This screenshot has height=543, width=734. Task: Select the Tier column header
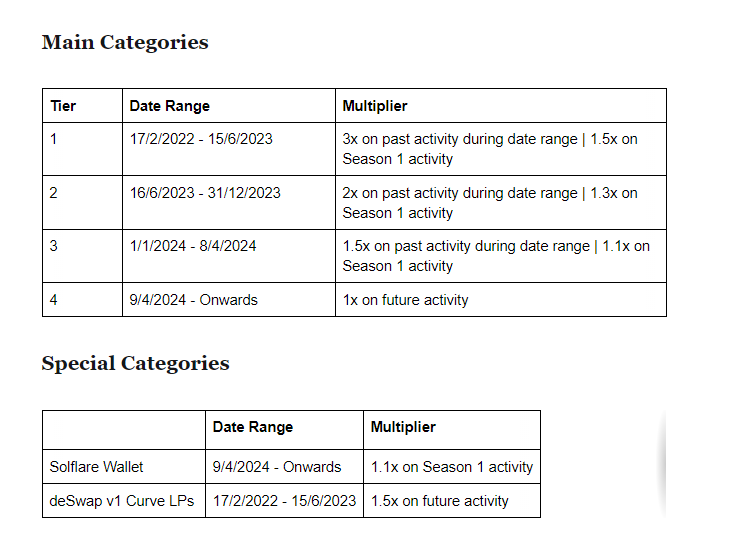tap(82, 106)
